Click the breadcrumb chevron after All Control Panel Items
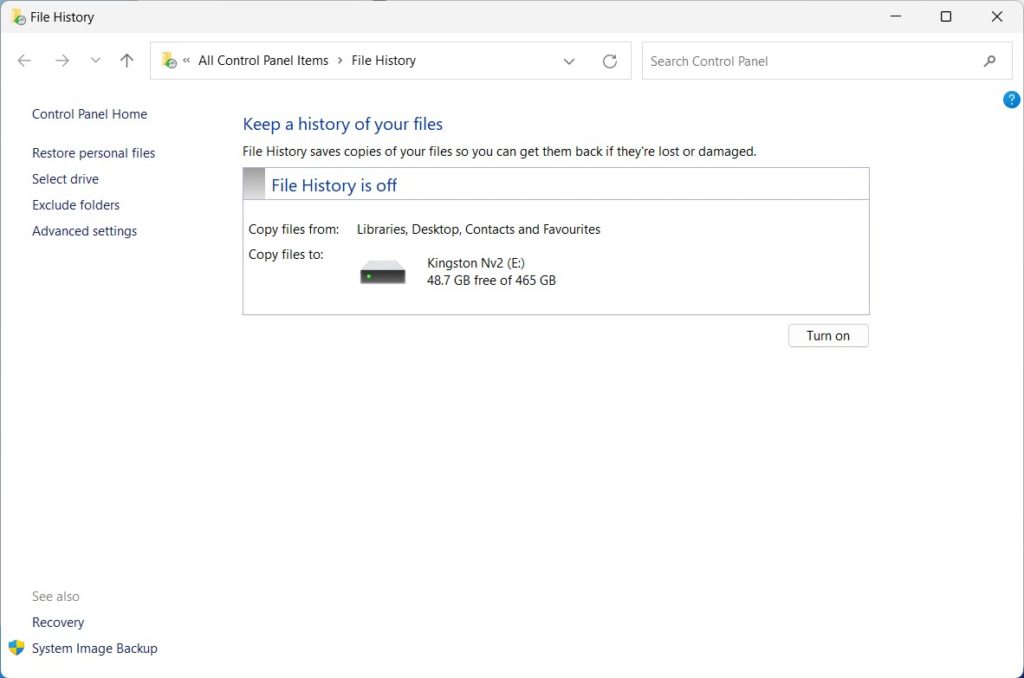The image size is (1024, 678). 340,61
